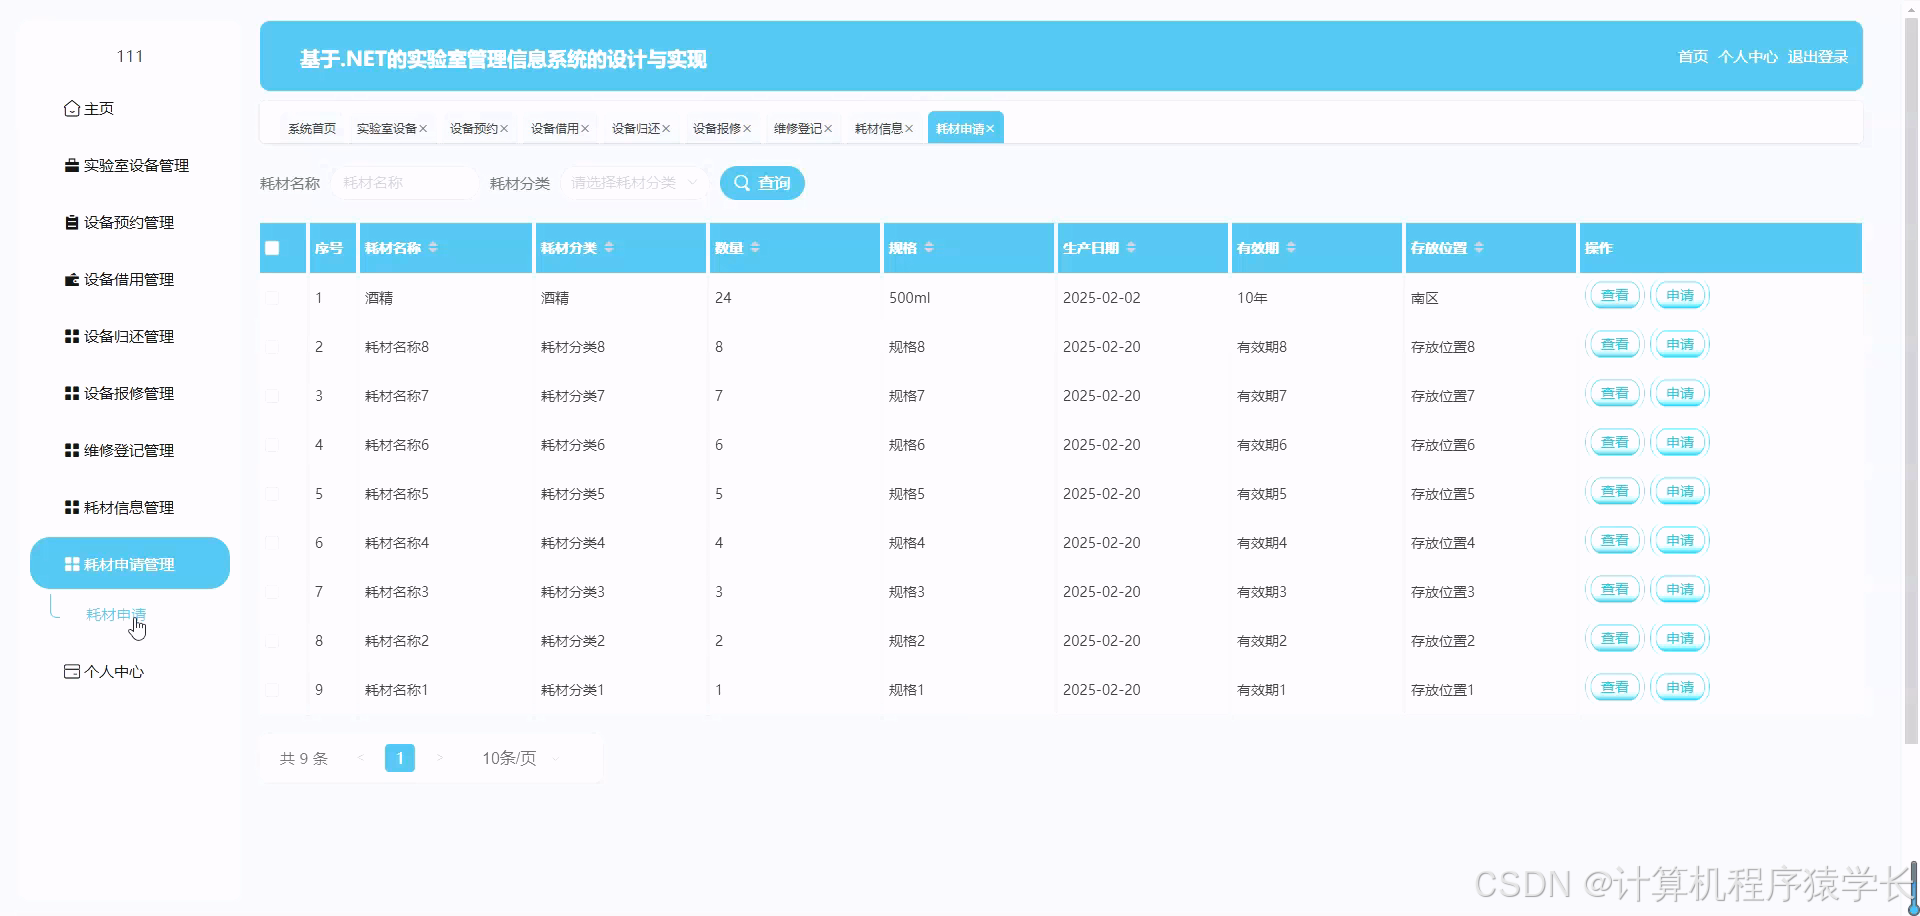Sort by 有效期 column arrows

1291,247
